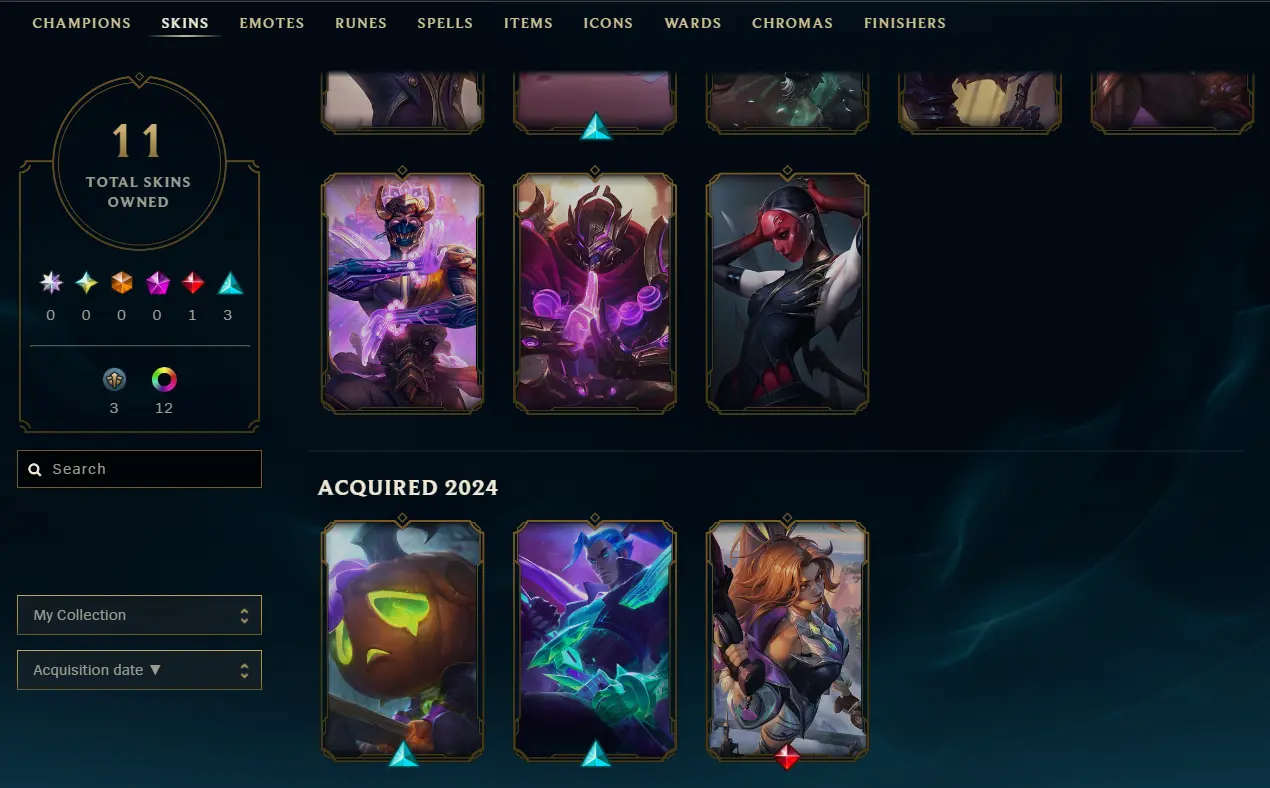The height and width of the screenshot is (788, 1270).
Task: Click the yellow four-point star tier icon
Action: pos(87,283)
